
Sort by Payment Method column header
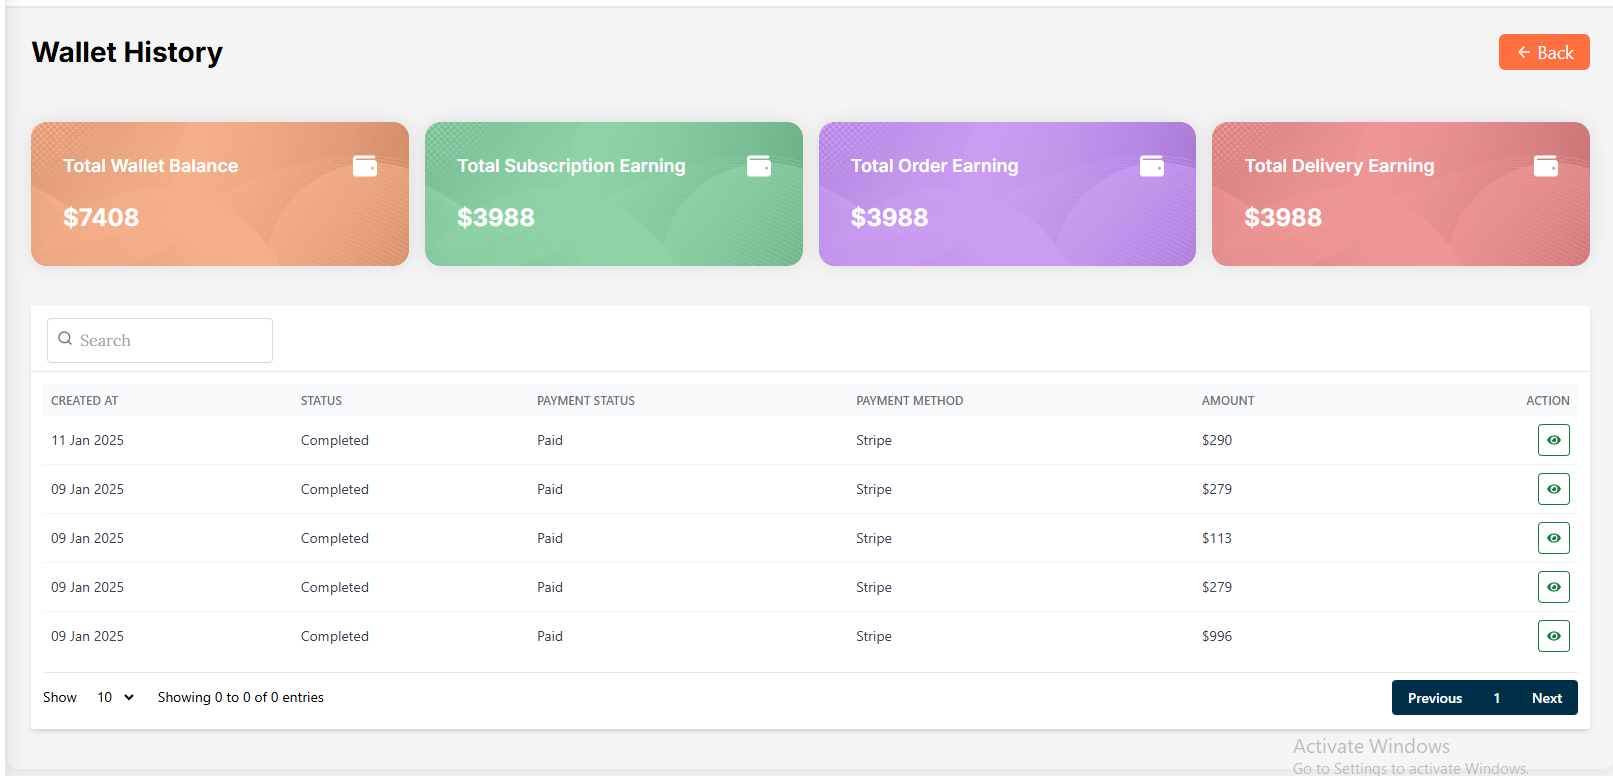point(909,401)
